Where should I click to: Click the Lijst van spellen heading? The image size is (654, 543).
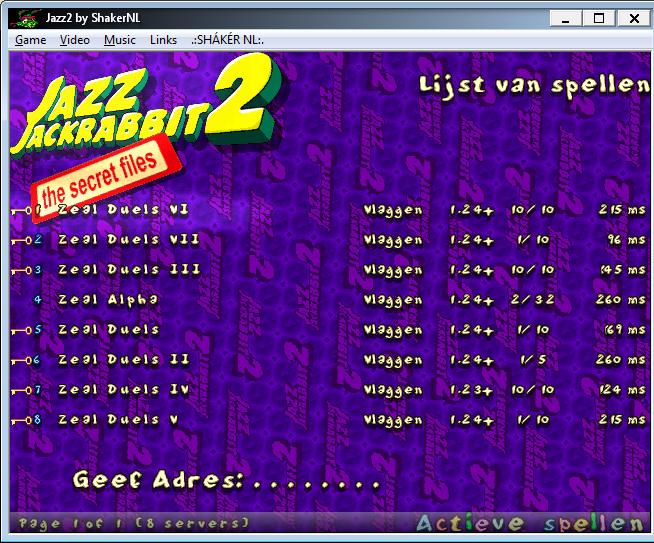pos(534,86)
